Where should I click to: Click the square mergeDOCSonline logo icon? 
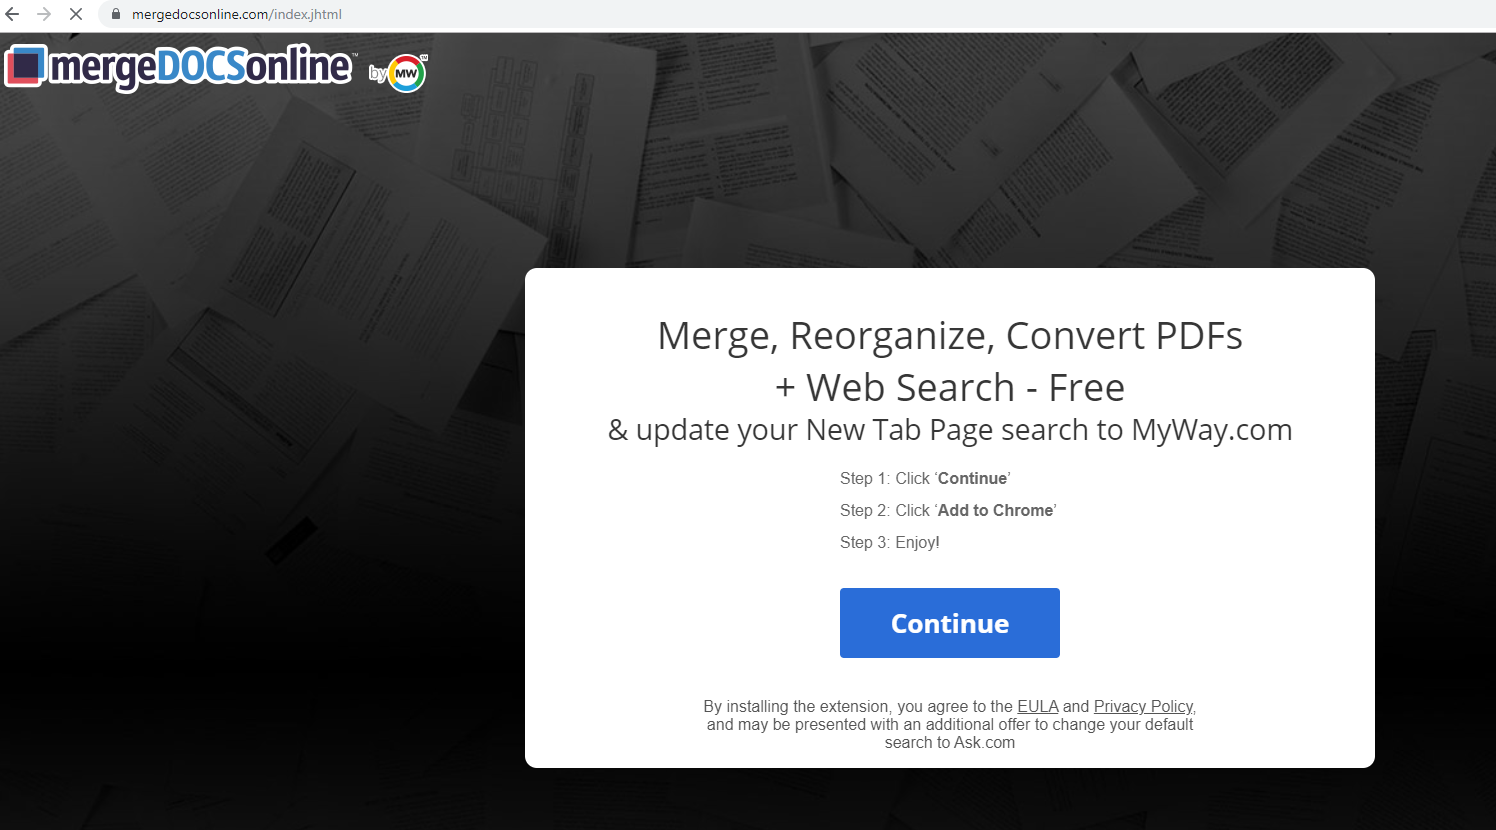click(x=25, y=66)
